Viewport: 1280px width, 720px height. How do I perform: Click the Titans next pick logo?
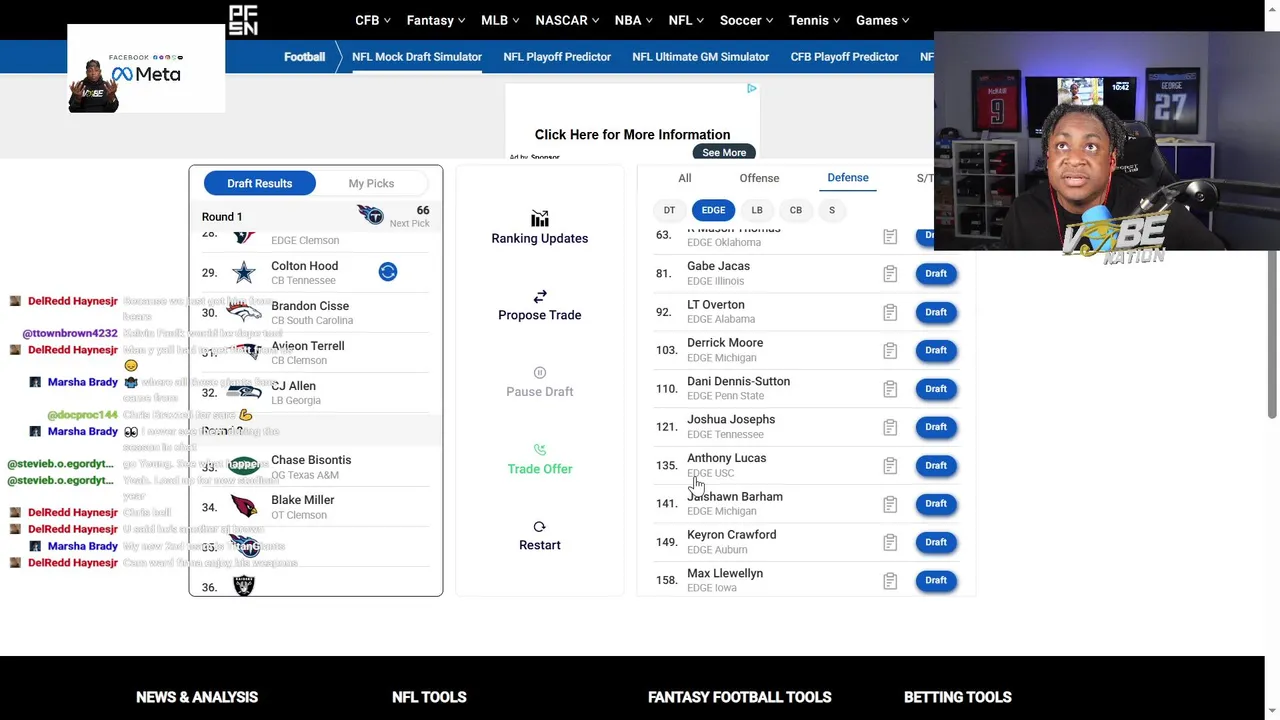[370, 215]
